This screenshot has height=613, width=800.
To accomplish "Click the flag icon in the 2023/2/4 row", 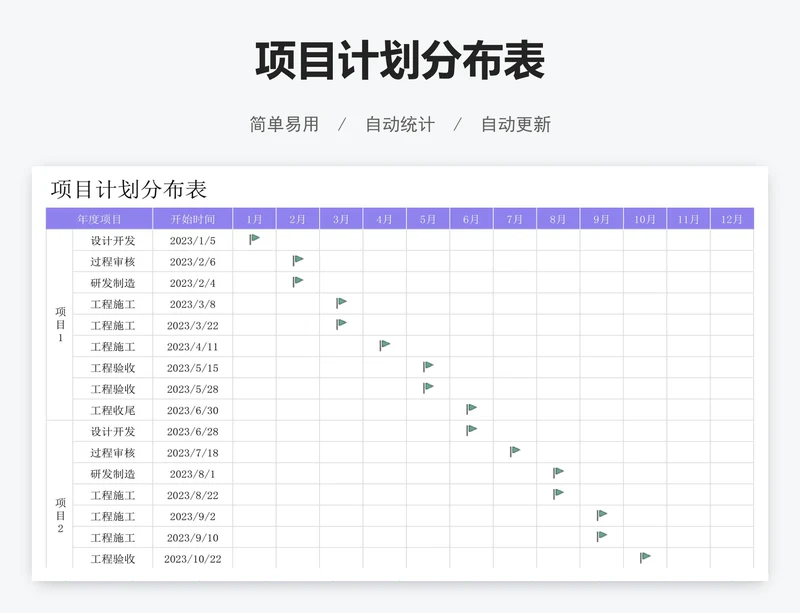I will (x=298, y=281).
